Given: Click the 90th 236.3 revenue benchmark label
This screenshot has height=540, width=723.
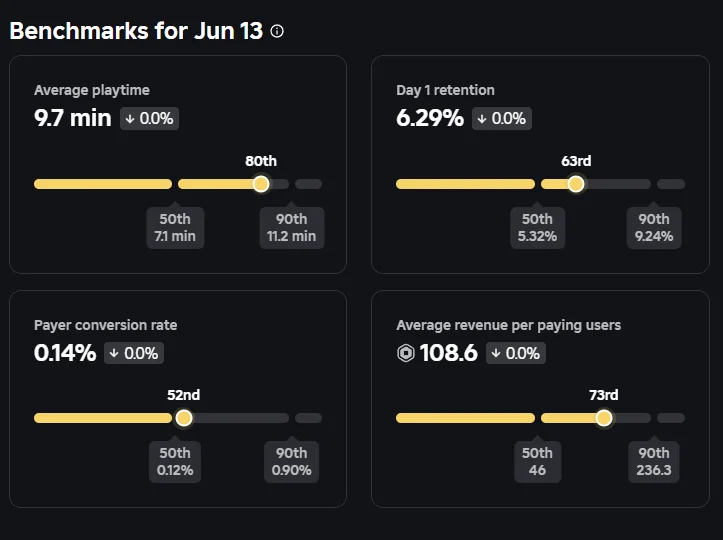Looking at the screenshot, I should pos(654,462).
